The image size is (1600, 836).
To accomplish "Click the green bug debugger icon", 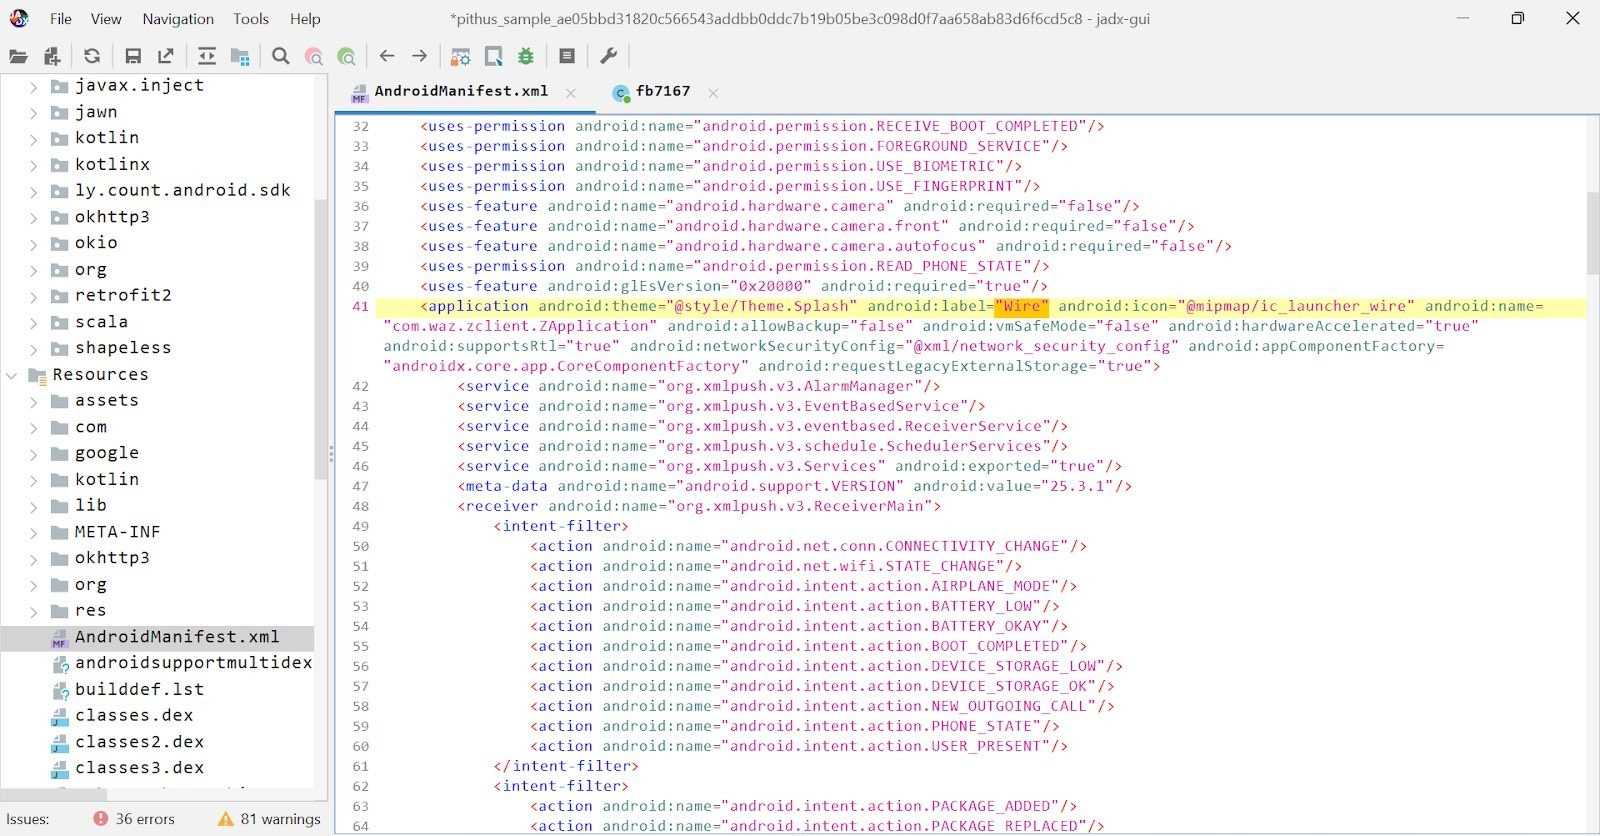I will point(526,57).
